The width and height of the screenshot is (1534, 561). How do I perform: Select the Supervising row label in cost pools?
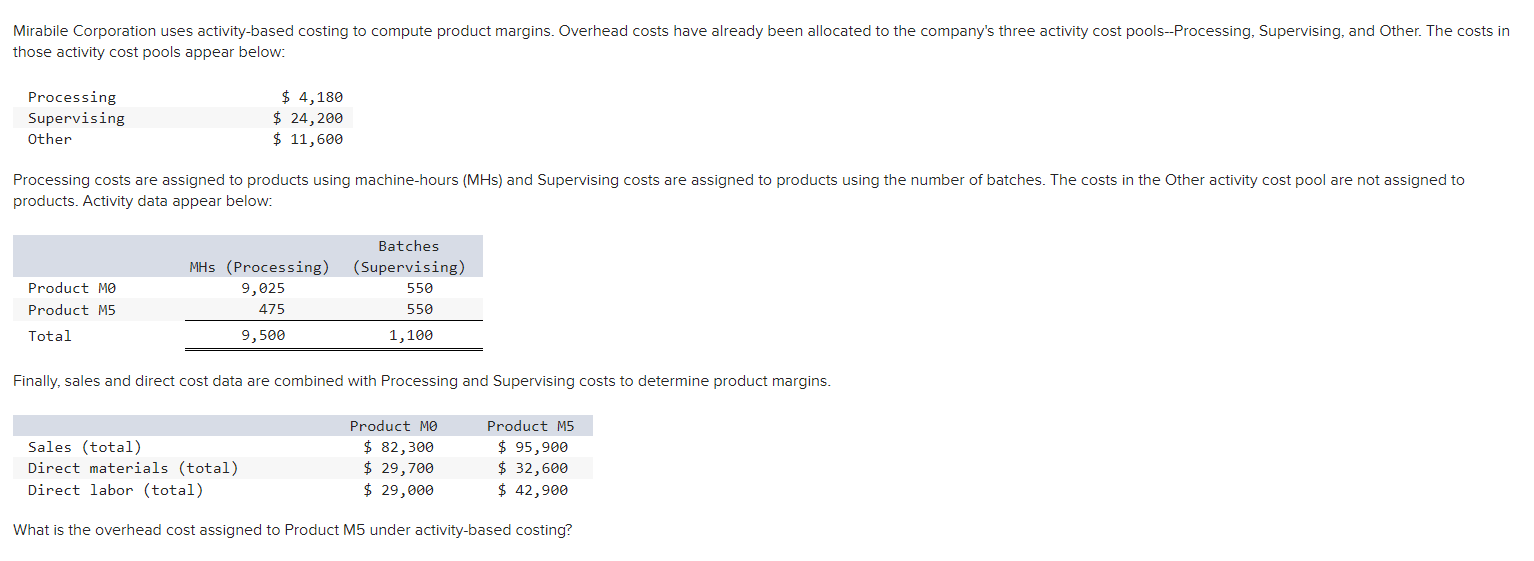point(76,118)
